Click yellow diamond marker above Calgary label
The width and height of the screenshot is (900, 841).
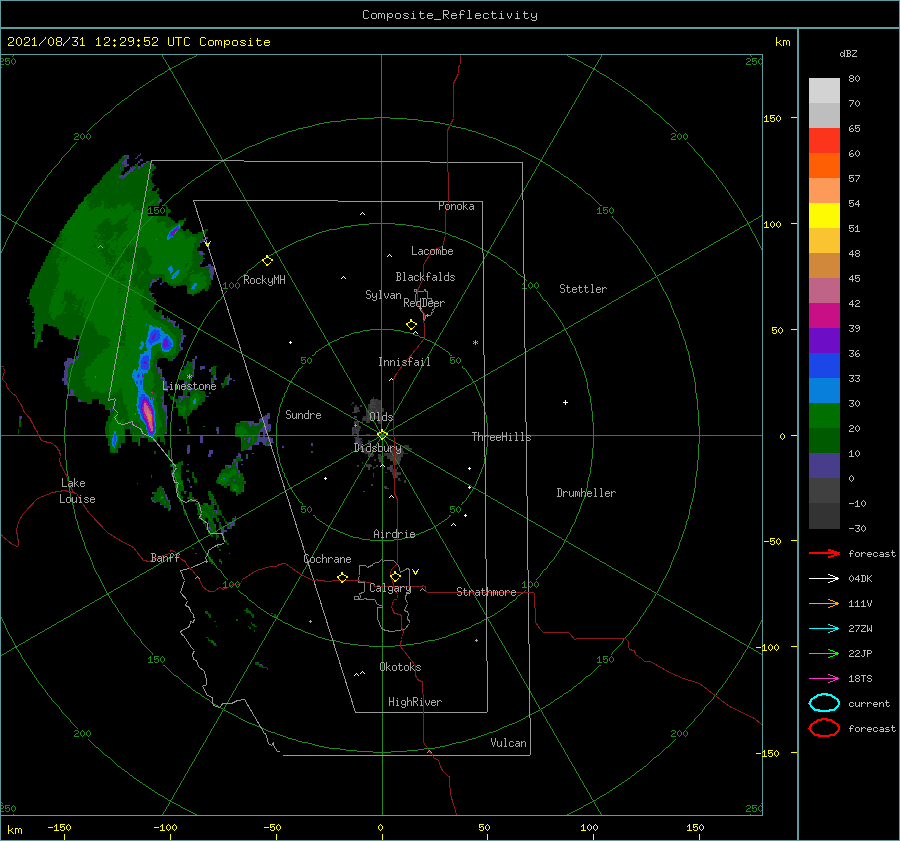[395, 576]
